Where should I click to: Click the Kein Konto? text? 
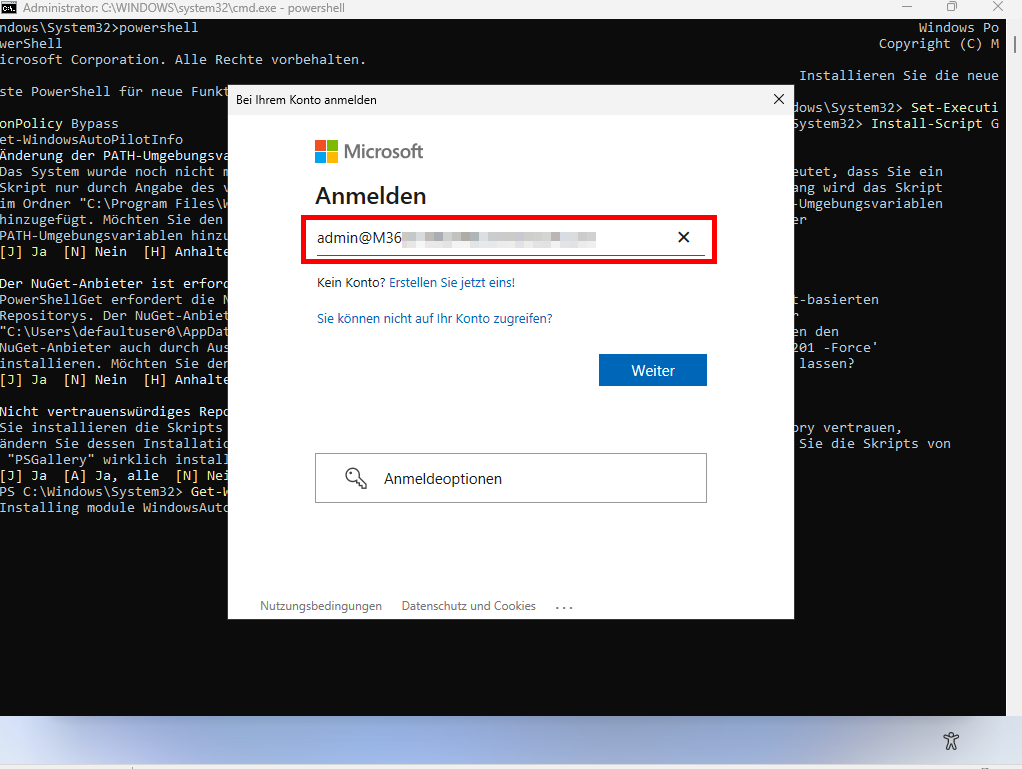click(351, 282)
